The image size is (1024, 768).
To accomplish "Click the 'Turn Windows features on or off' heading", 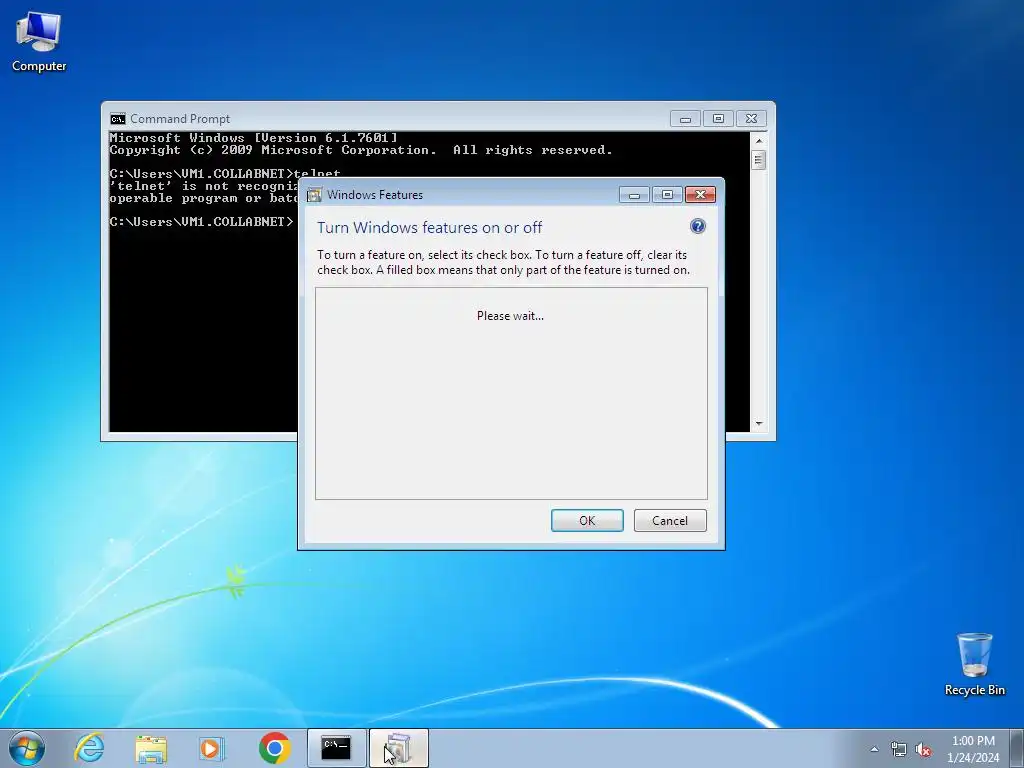I will coord(430,227).
